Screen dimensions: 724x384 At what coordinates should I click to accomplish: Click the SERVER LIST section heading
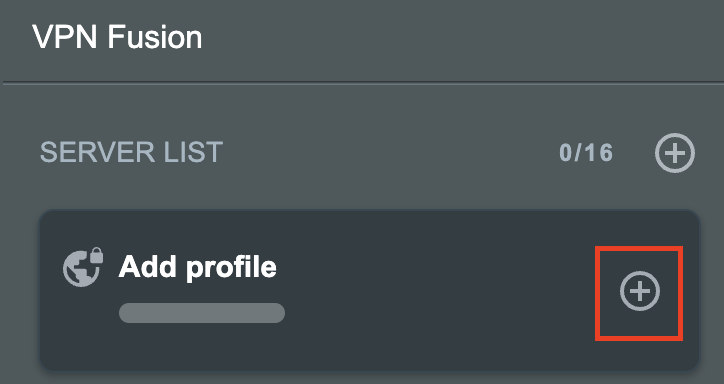coord(132,152)
